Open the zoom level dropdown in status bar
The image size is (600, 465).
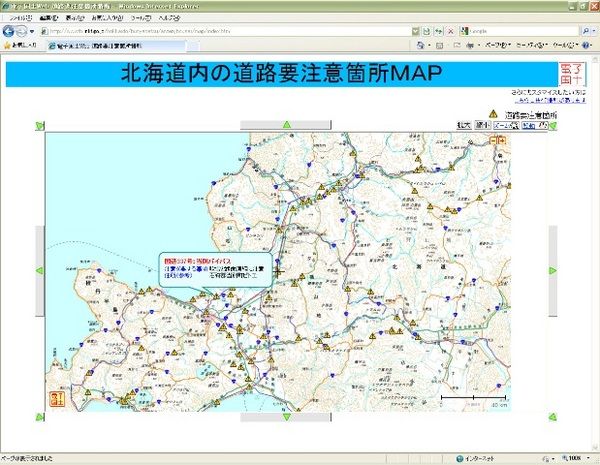point(580,459)
